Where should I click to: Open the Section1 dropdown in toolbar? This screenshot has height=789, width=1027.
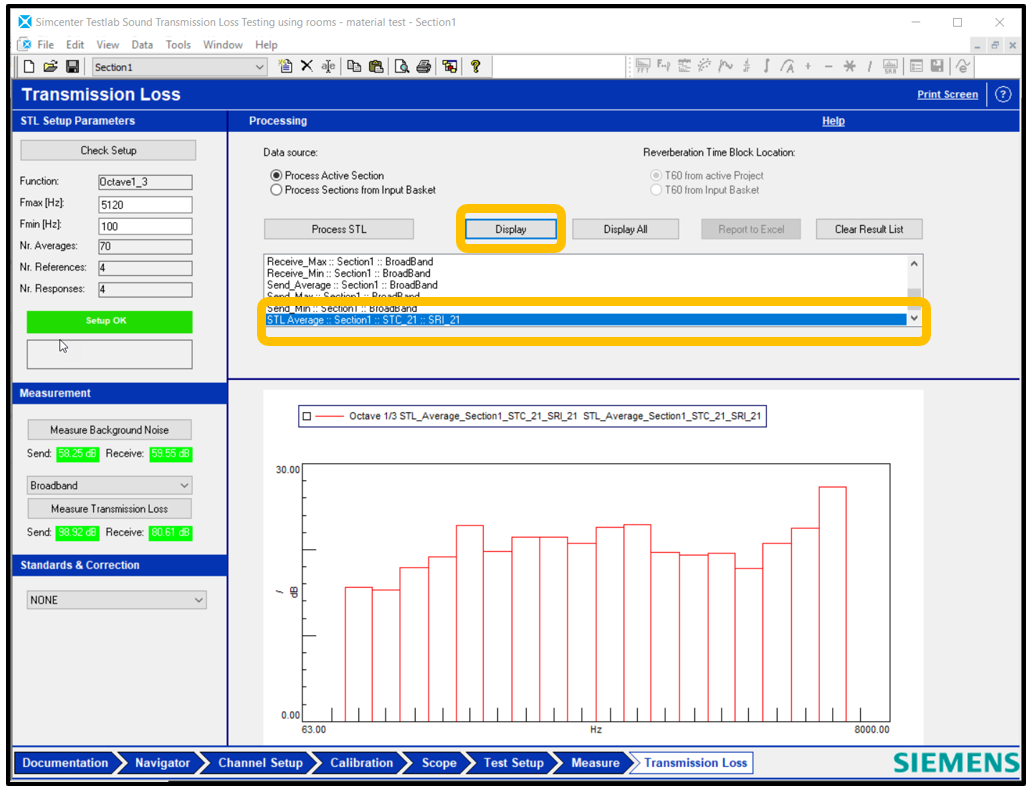(x=259, y=67)
